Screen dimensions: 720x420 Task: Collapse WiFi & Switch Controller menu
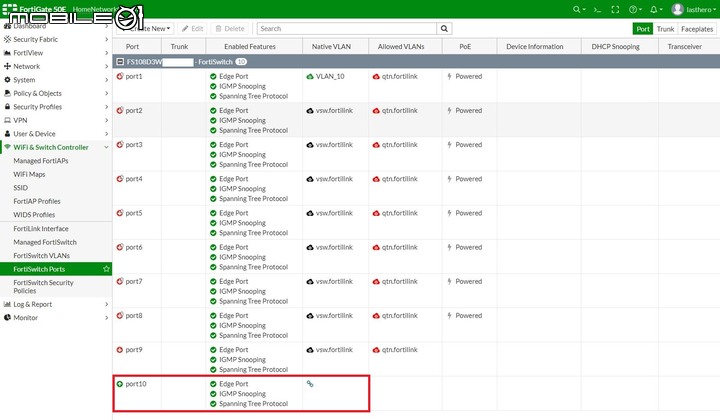tap(107, 147)
